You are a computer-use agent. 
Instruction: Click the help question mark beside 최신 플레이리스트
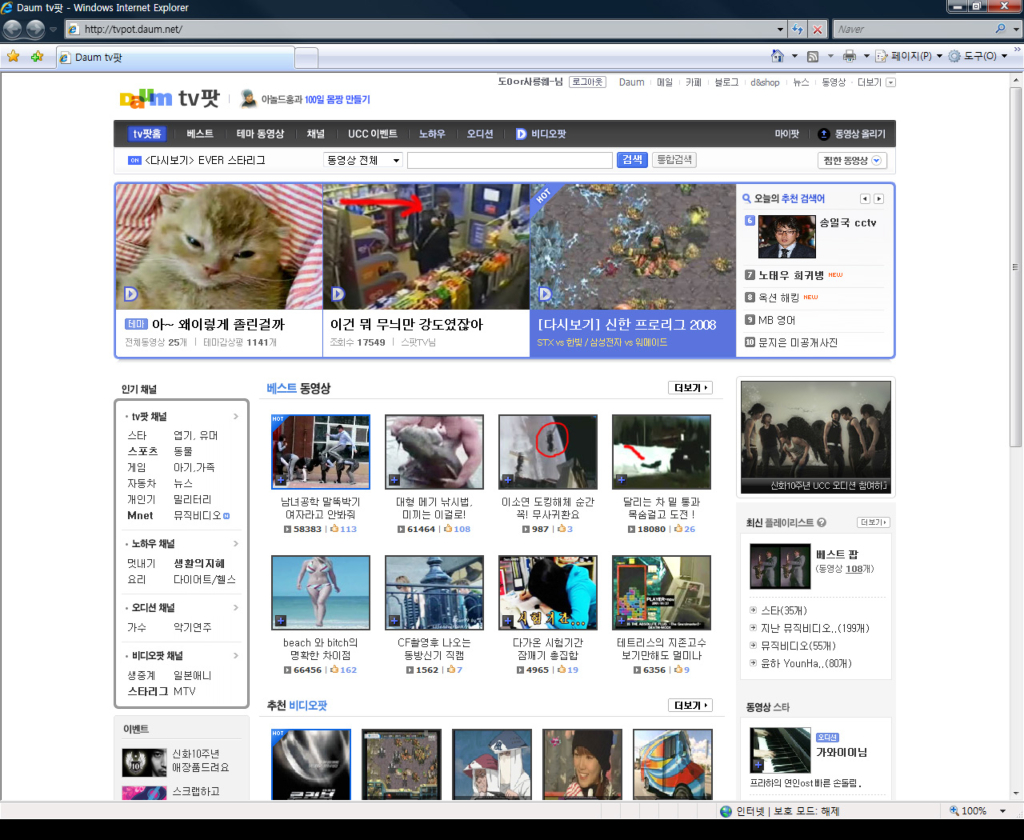pyautogui.click(x=822, y=523)
